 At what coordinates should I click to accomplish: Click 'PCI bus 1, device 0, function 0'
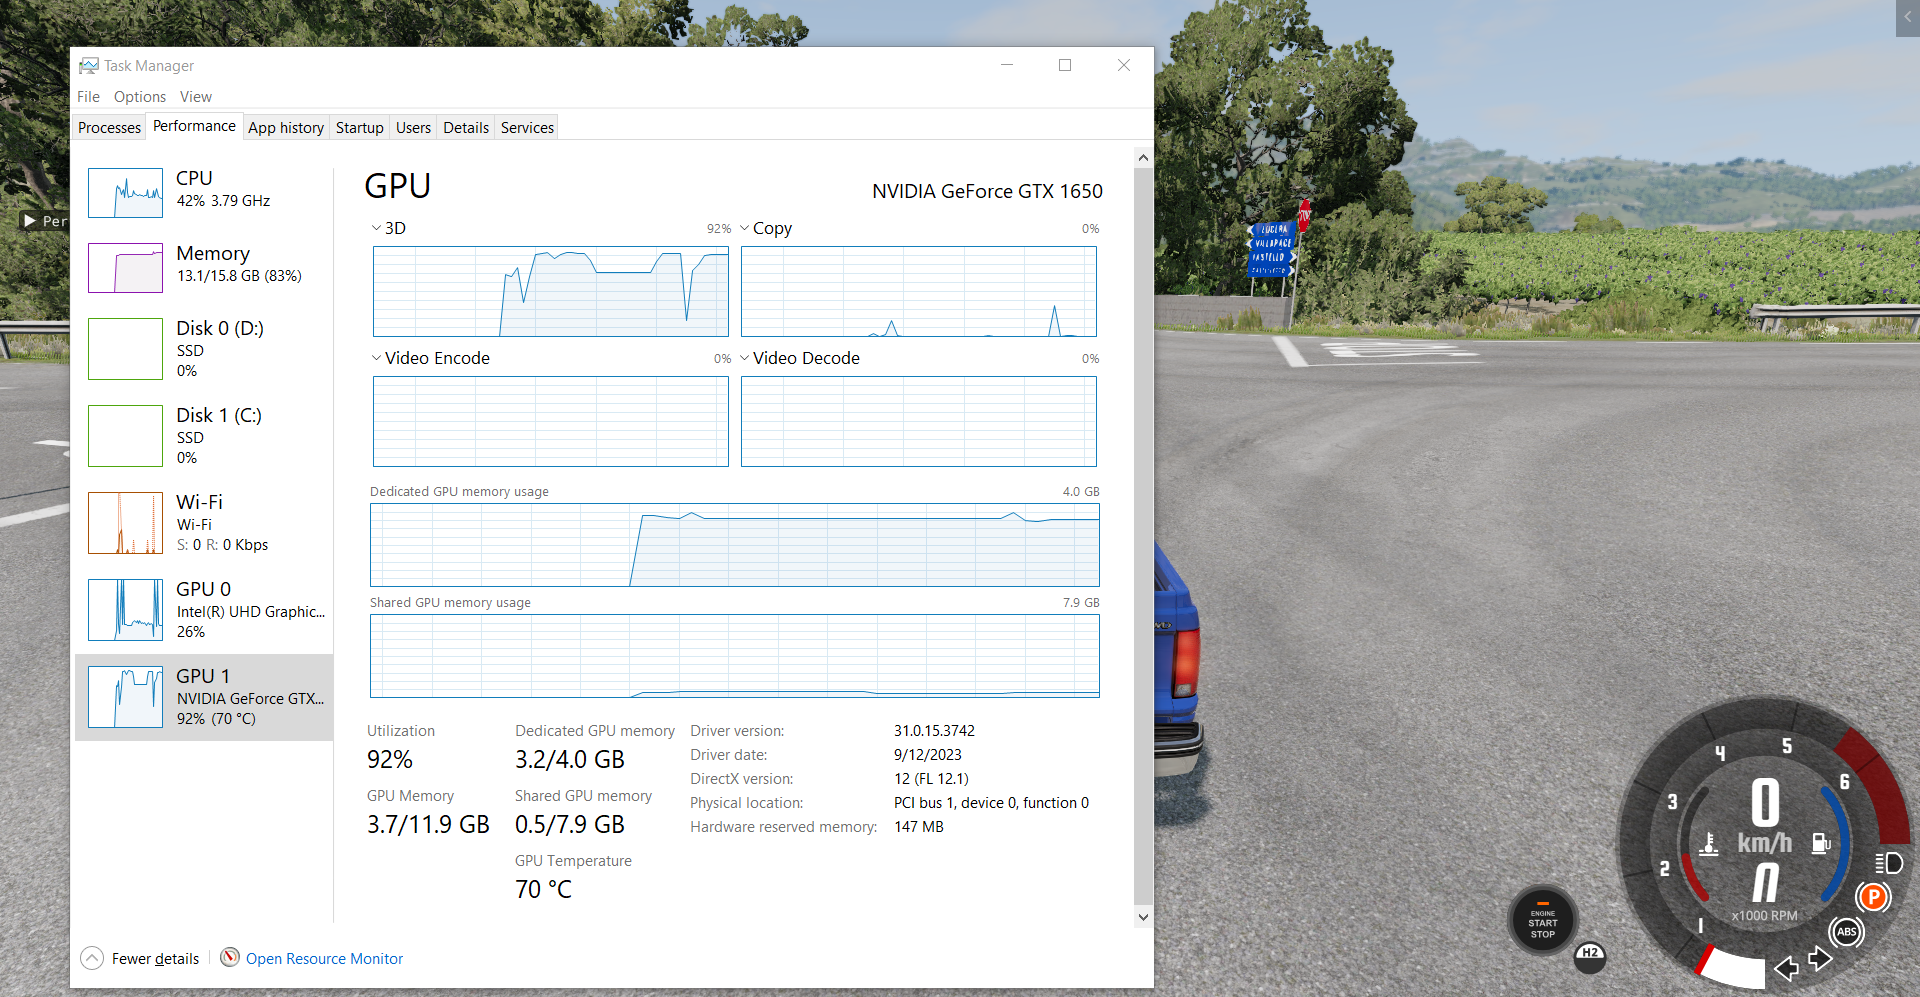click(x=991, y=803)
